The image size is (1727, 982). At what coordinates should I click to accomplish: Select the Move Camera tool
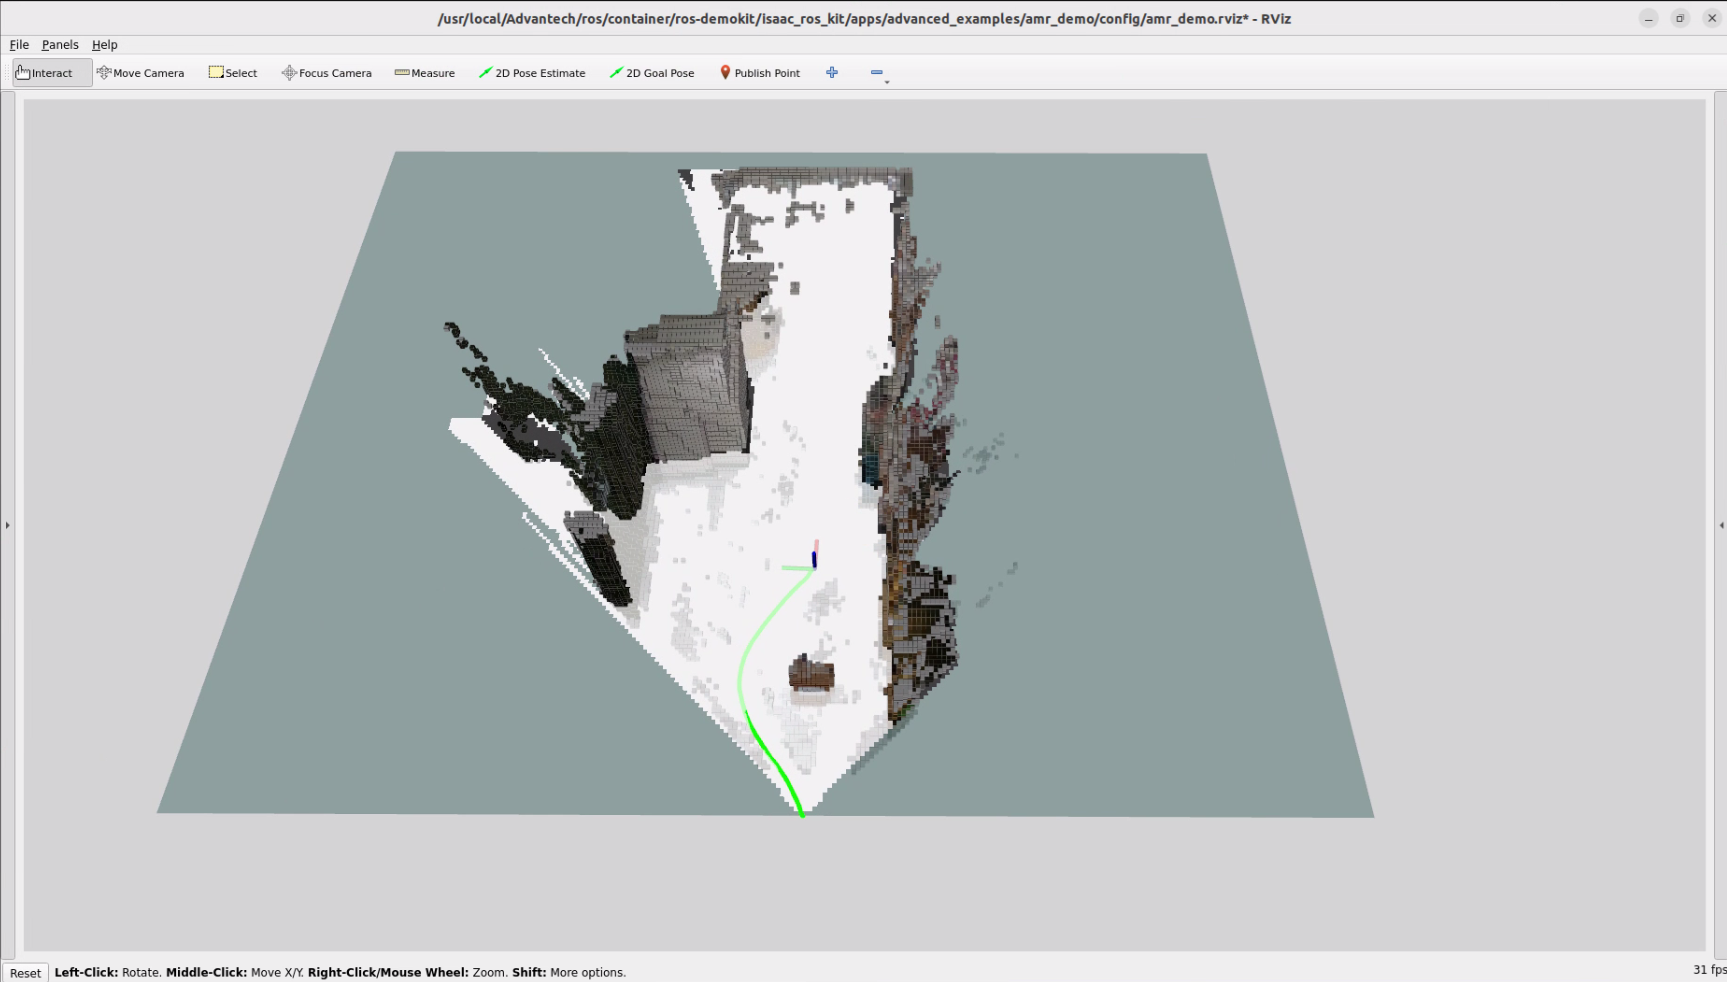[140, 73]
